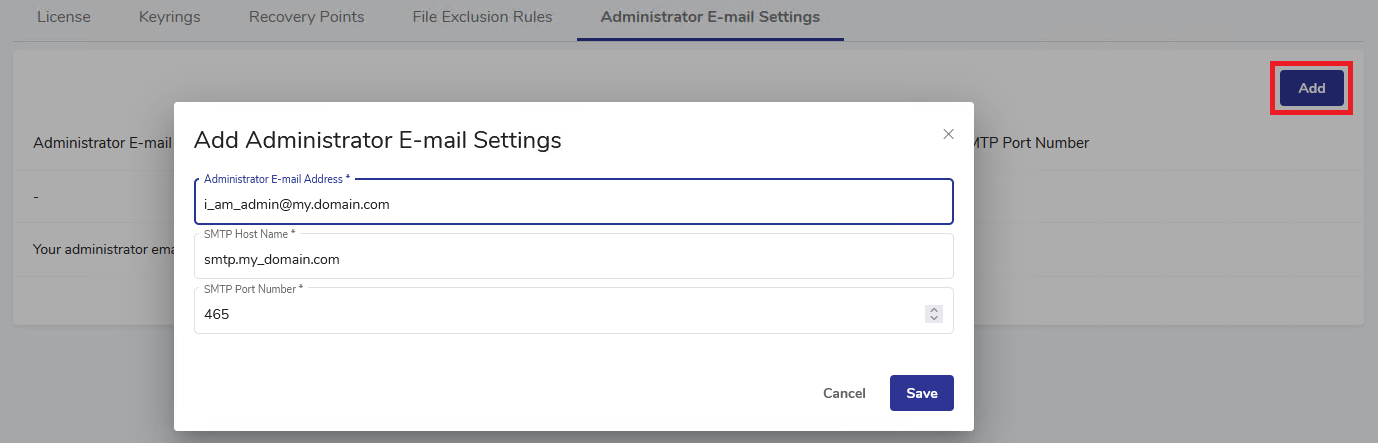Focus the SMTP Host Name field
The image size is (1378, 443).
coord(572,259)
